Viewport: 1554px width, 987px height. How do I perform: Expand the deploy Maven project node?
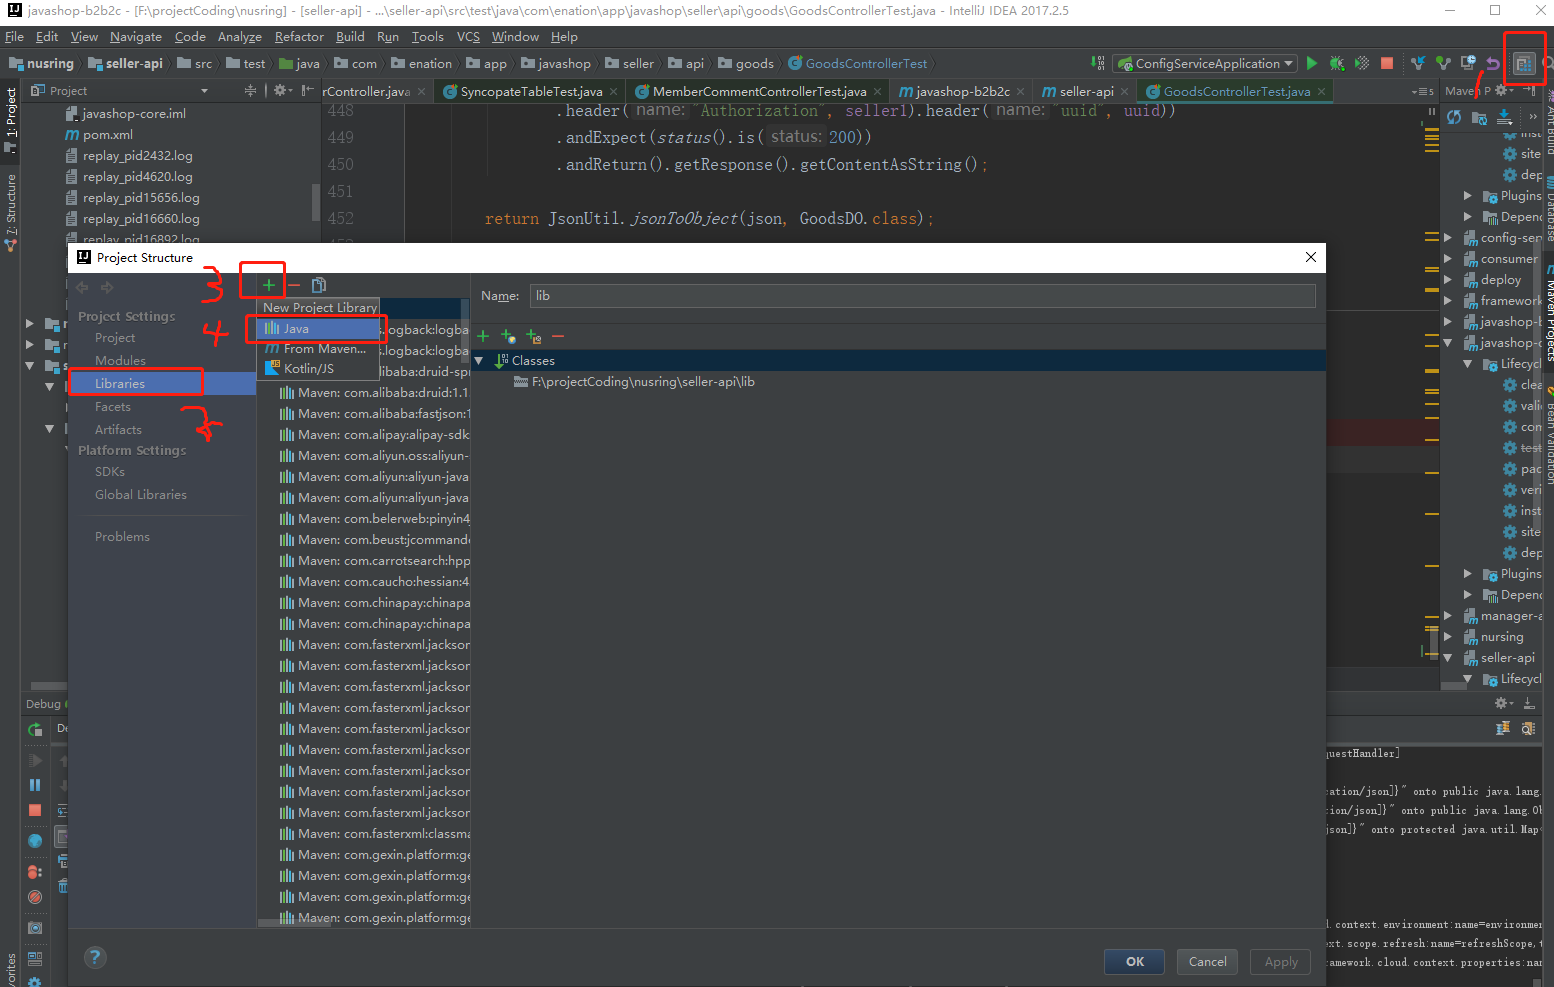tap(1447, 280)
